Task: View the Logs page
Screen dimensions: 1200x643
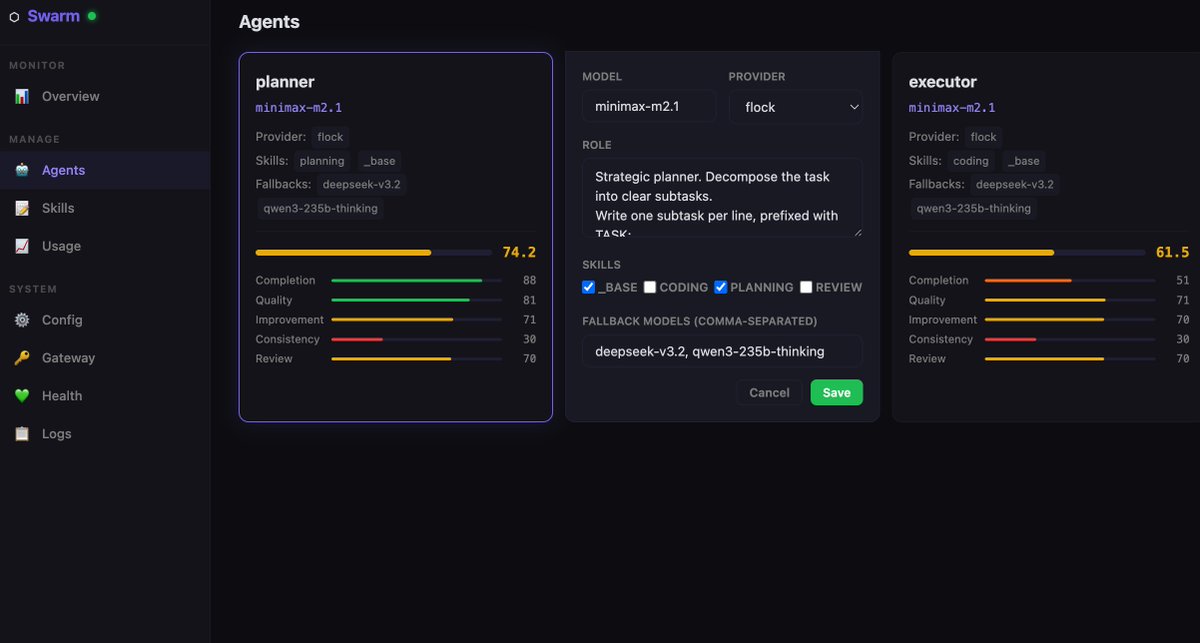Action: coord(105,434)
